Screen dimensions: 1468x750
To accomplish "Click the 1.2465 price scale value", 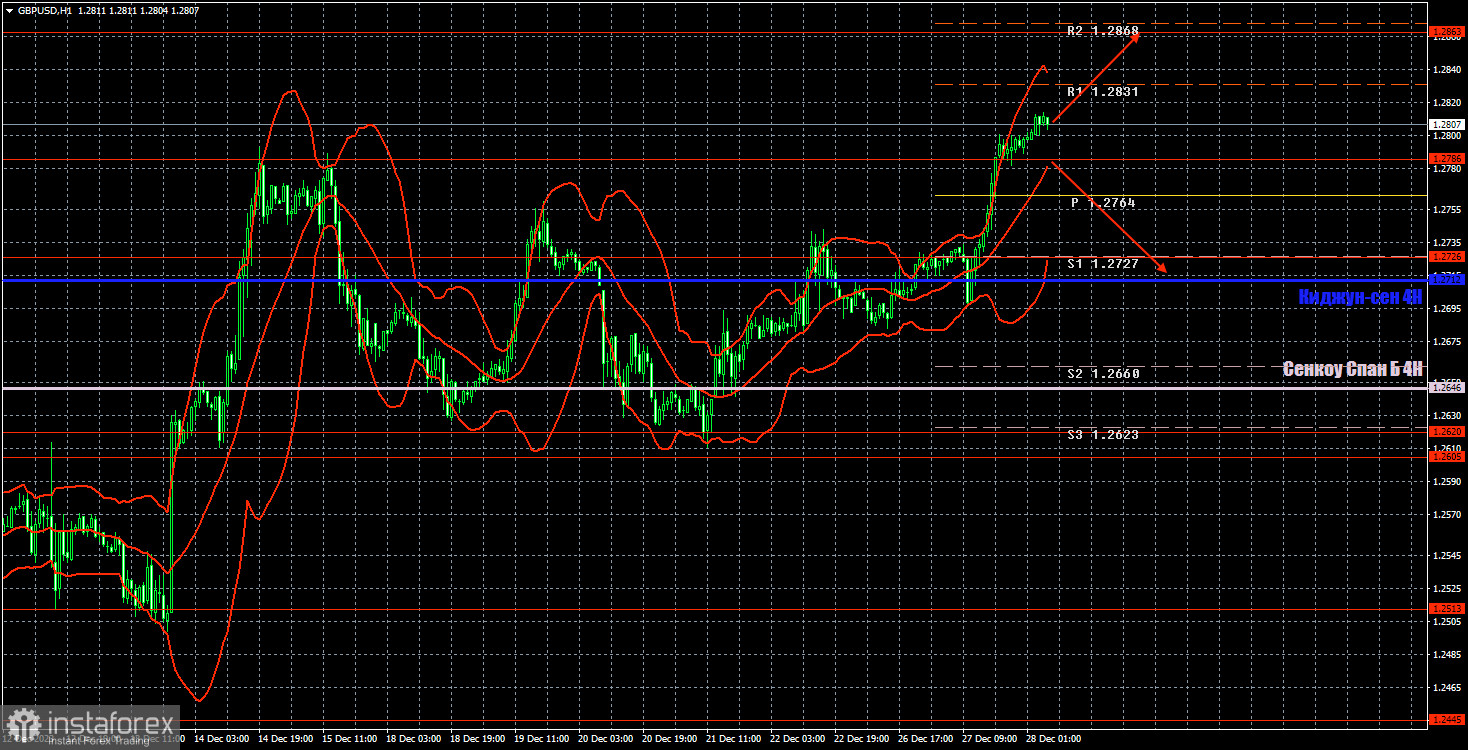I will pos(1447,687).
